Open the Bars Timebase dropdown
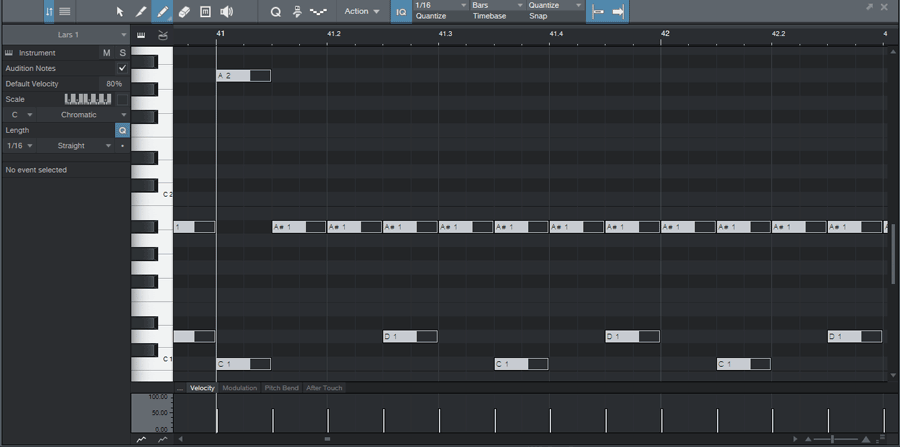 497,5
